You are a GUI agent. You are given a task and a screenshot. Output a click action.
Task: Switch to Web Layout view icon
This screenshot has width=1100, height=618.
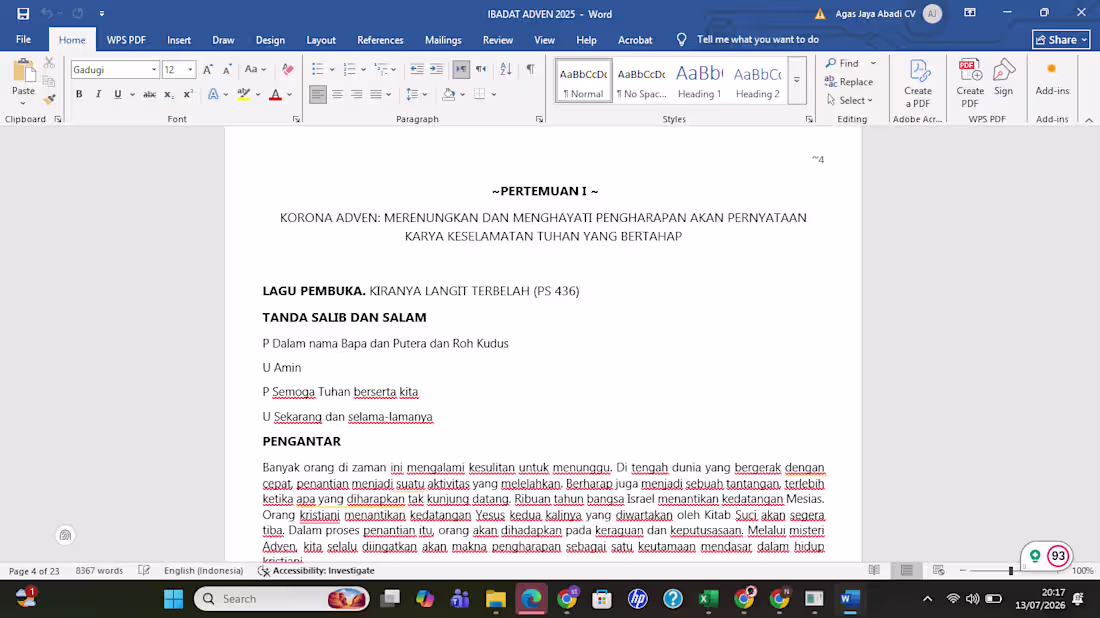point(939,570)
